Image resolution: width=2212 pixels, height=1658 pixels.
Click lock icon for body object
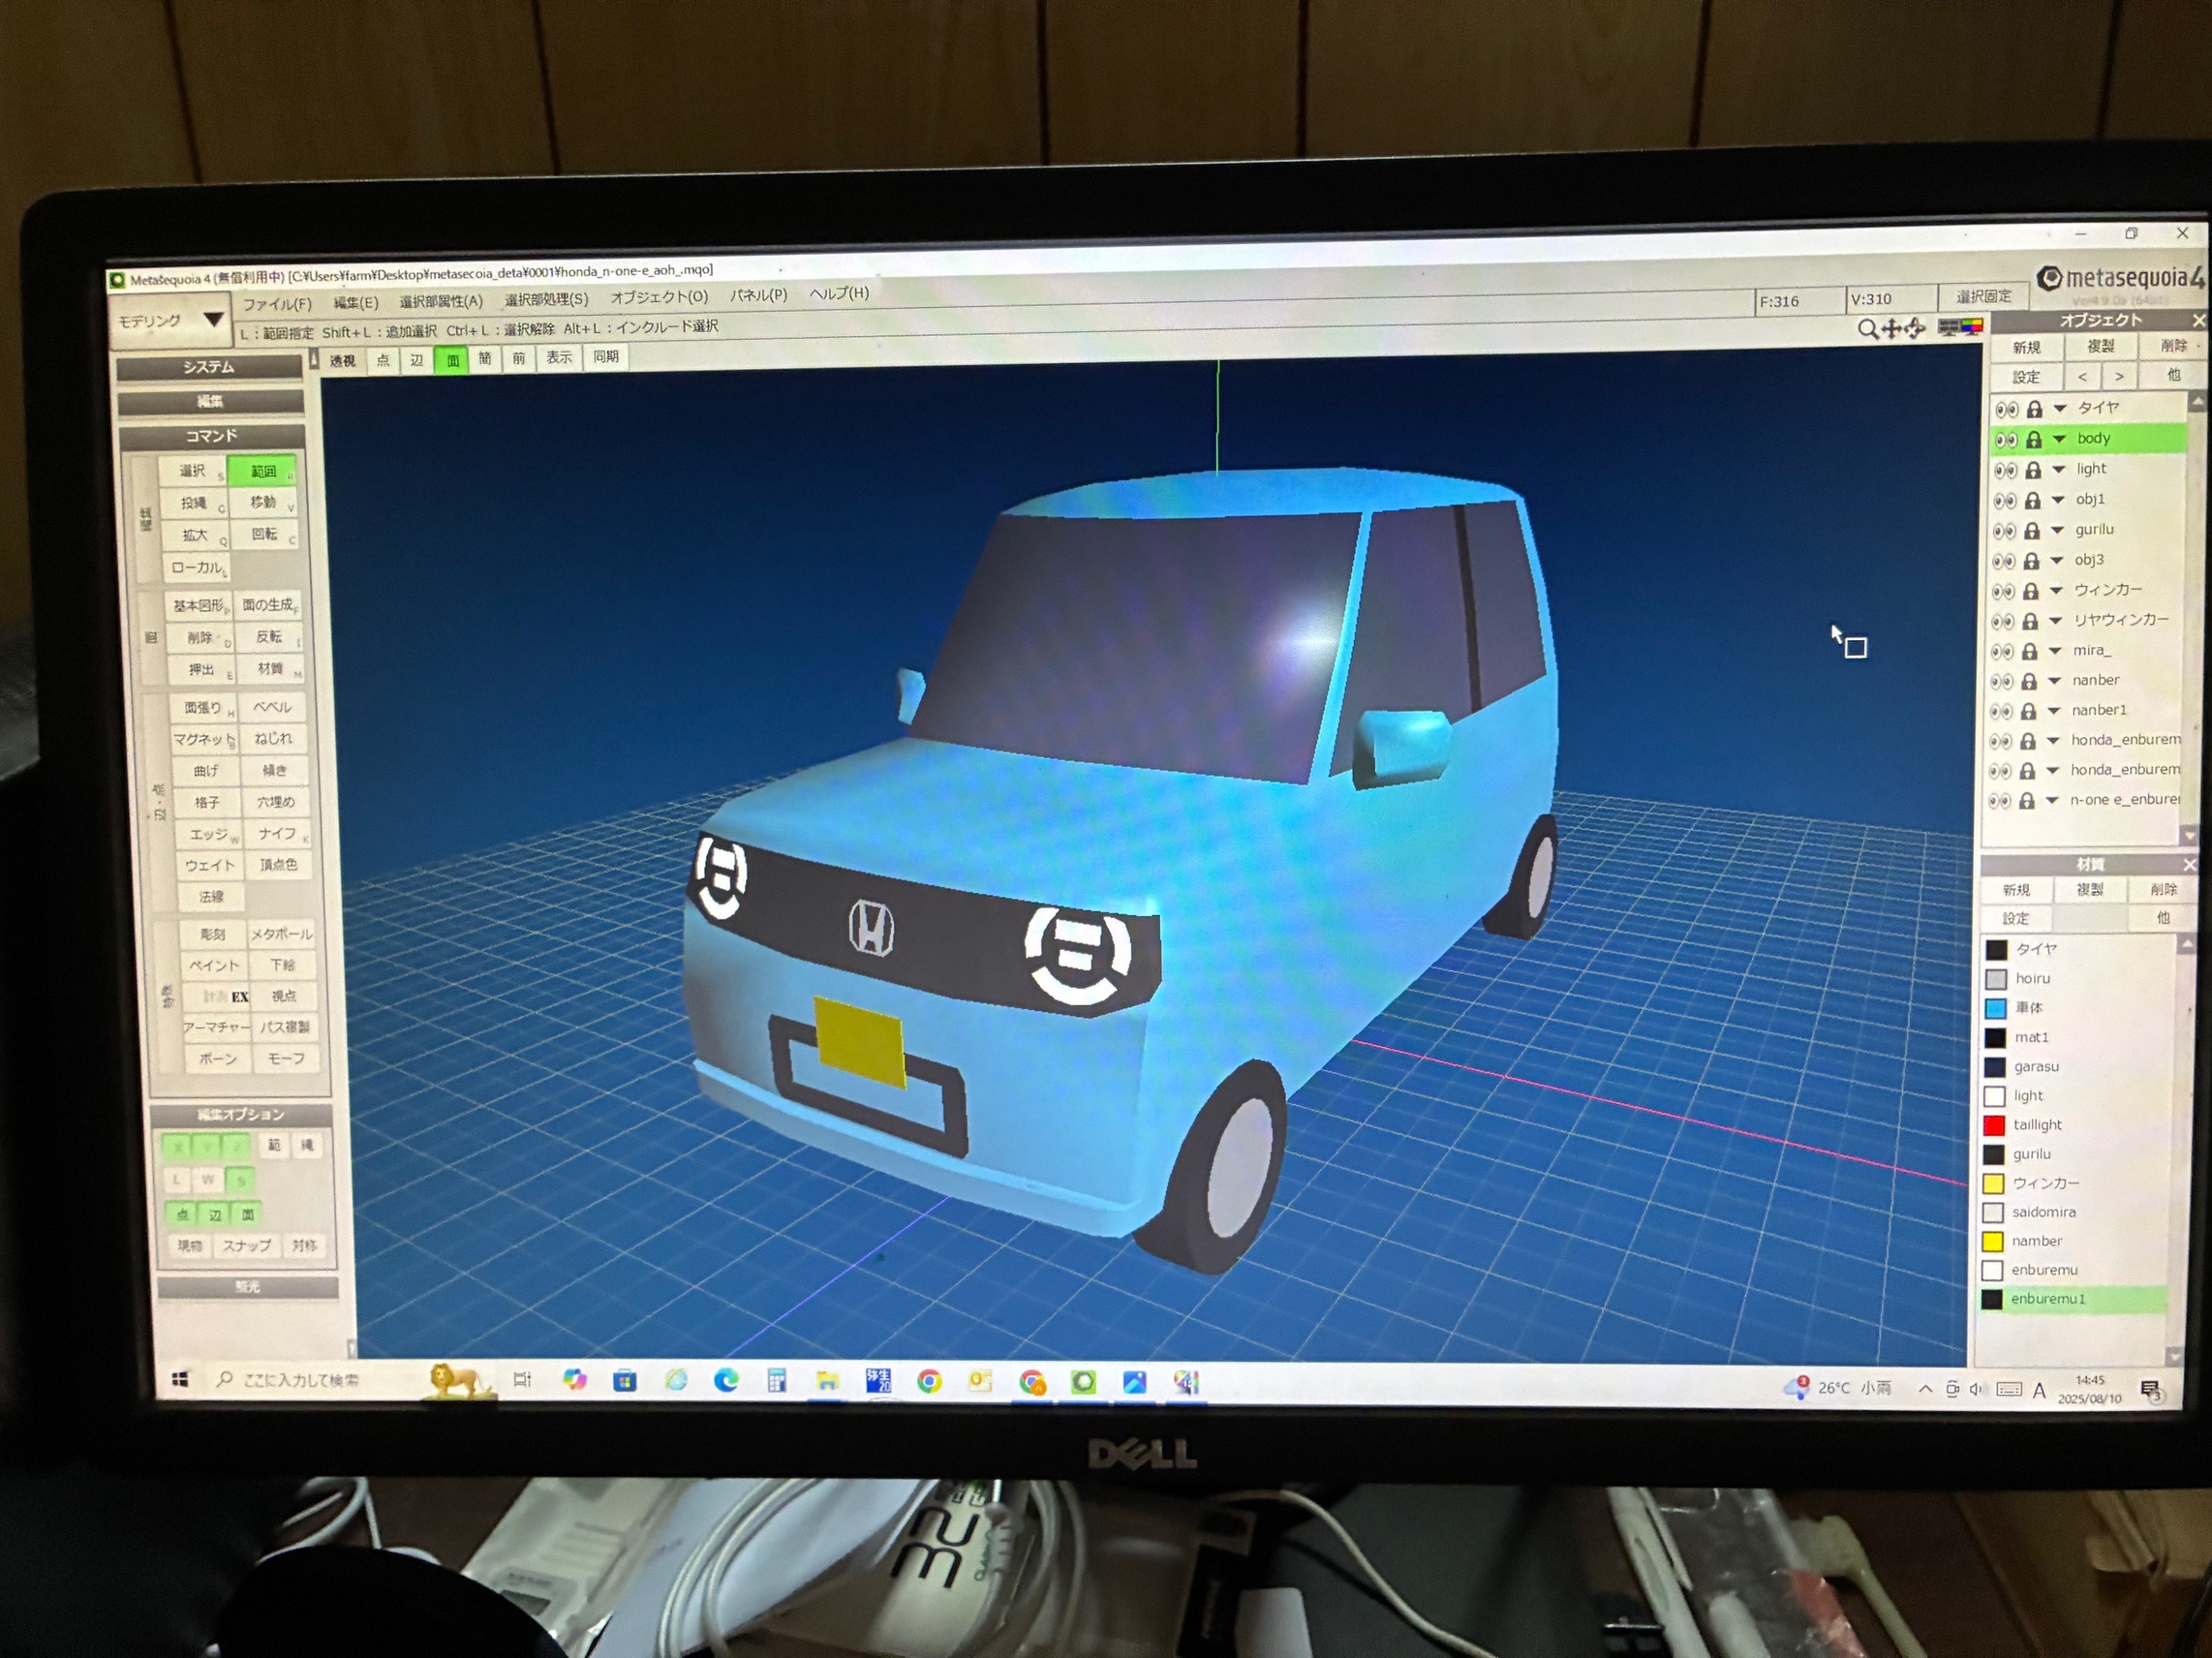(2034, 439)
